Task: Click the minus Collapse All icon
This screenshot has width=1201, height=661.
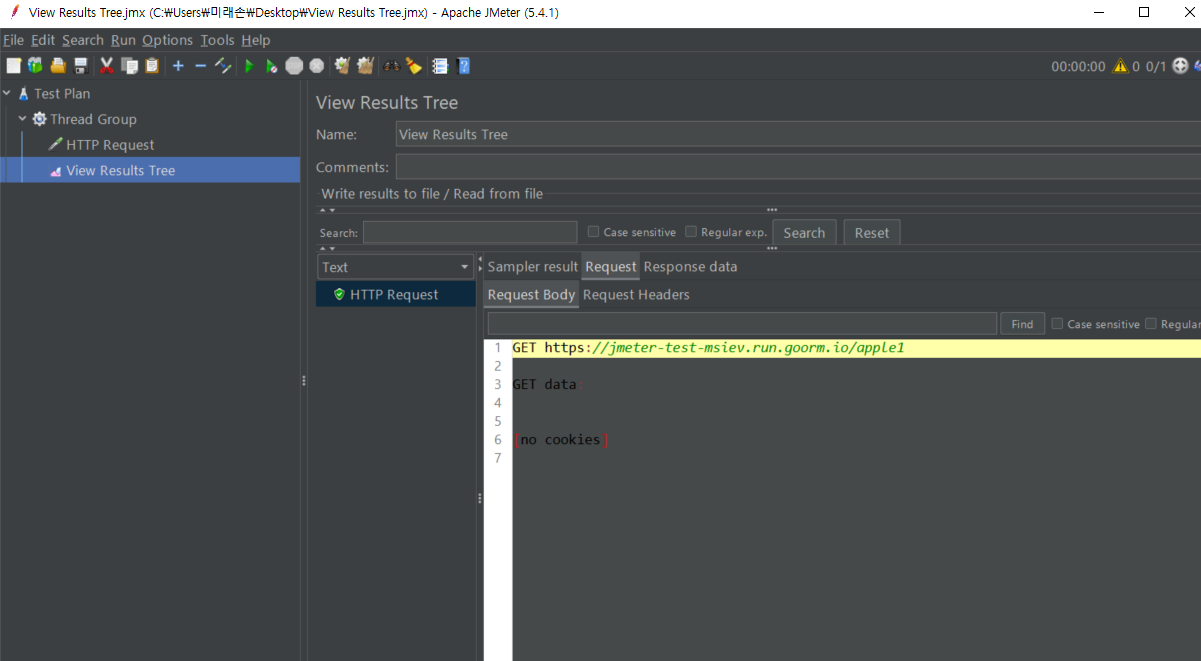Action: click(200, 66)
